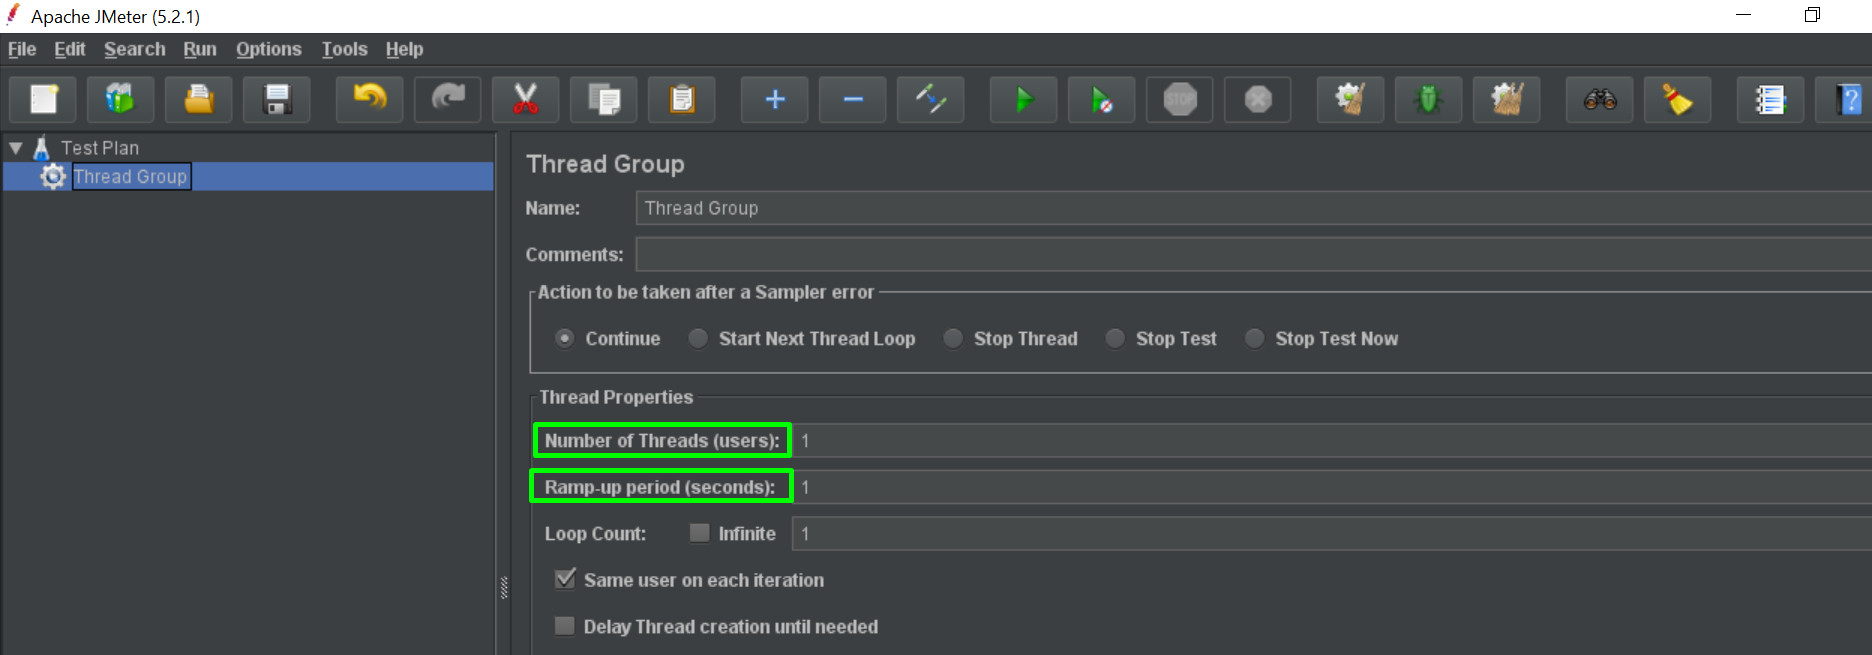Open the Templates toolbar icon
The image size is (1872, 655).
tap(121, 99)
